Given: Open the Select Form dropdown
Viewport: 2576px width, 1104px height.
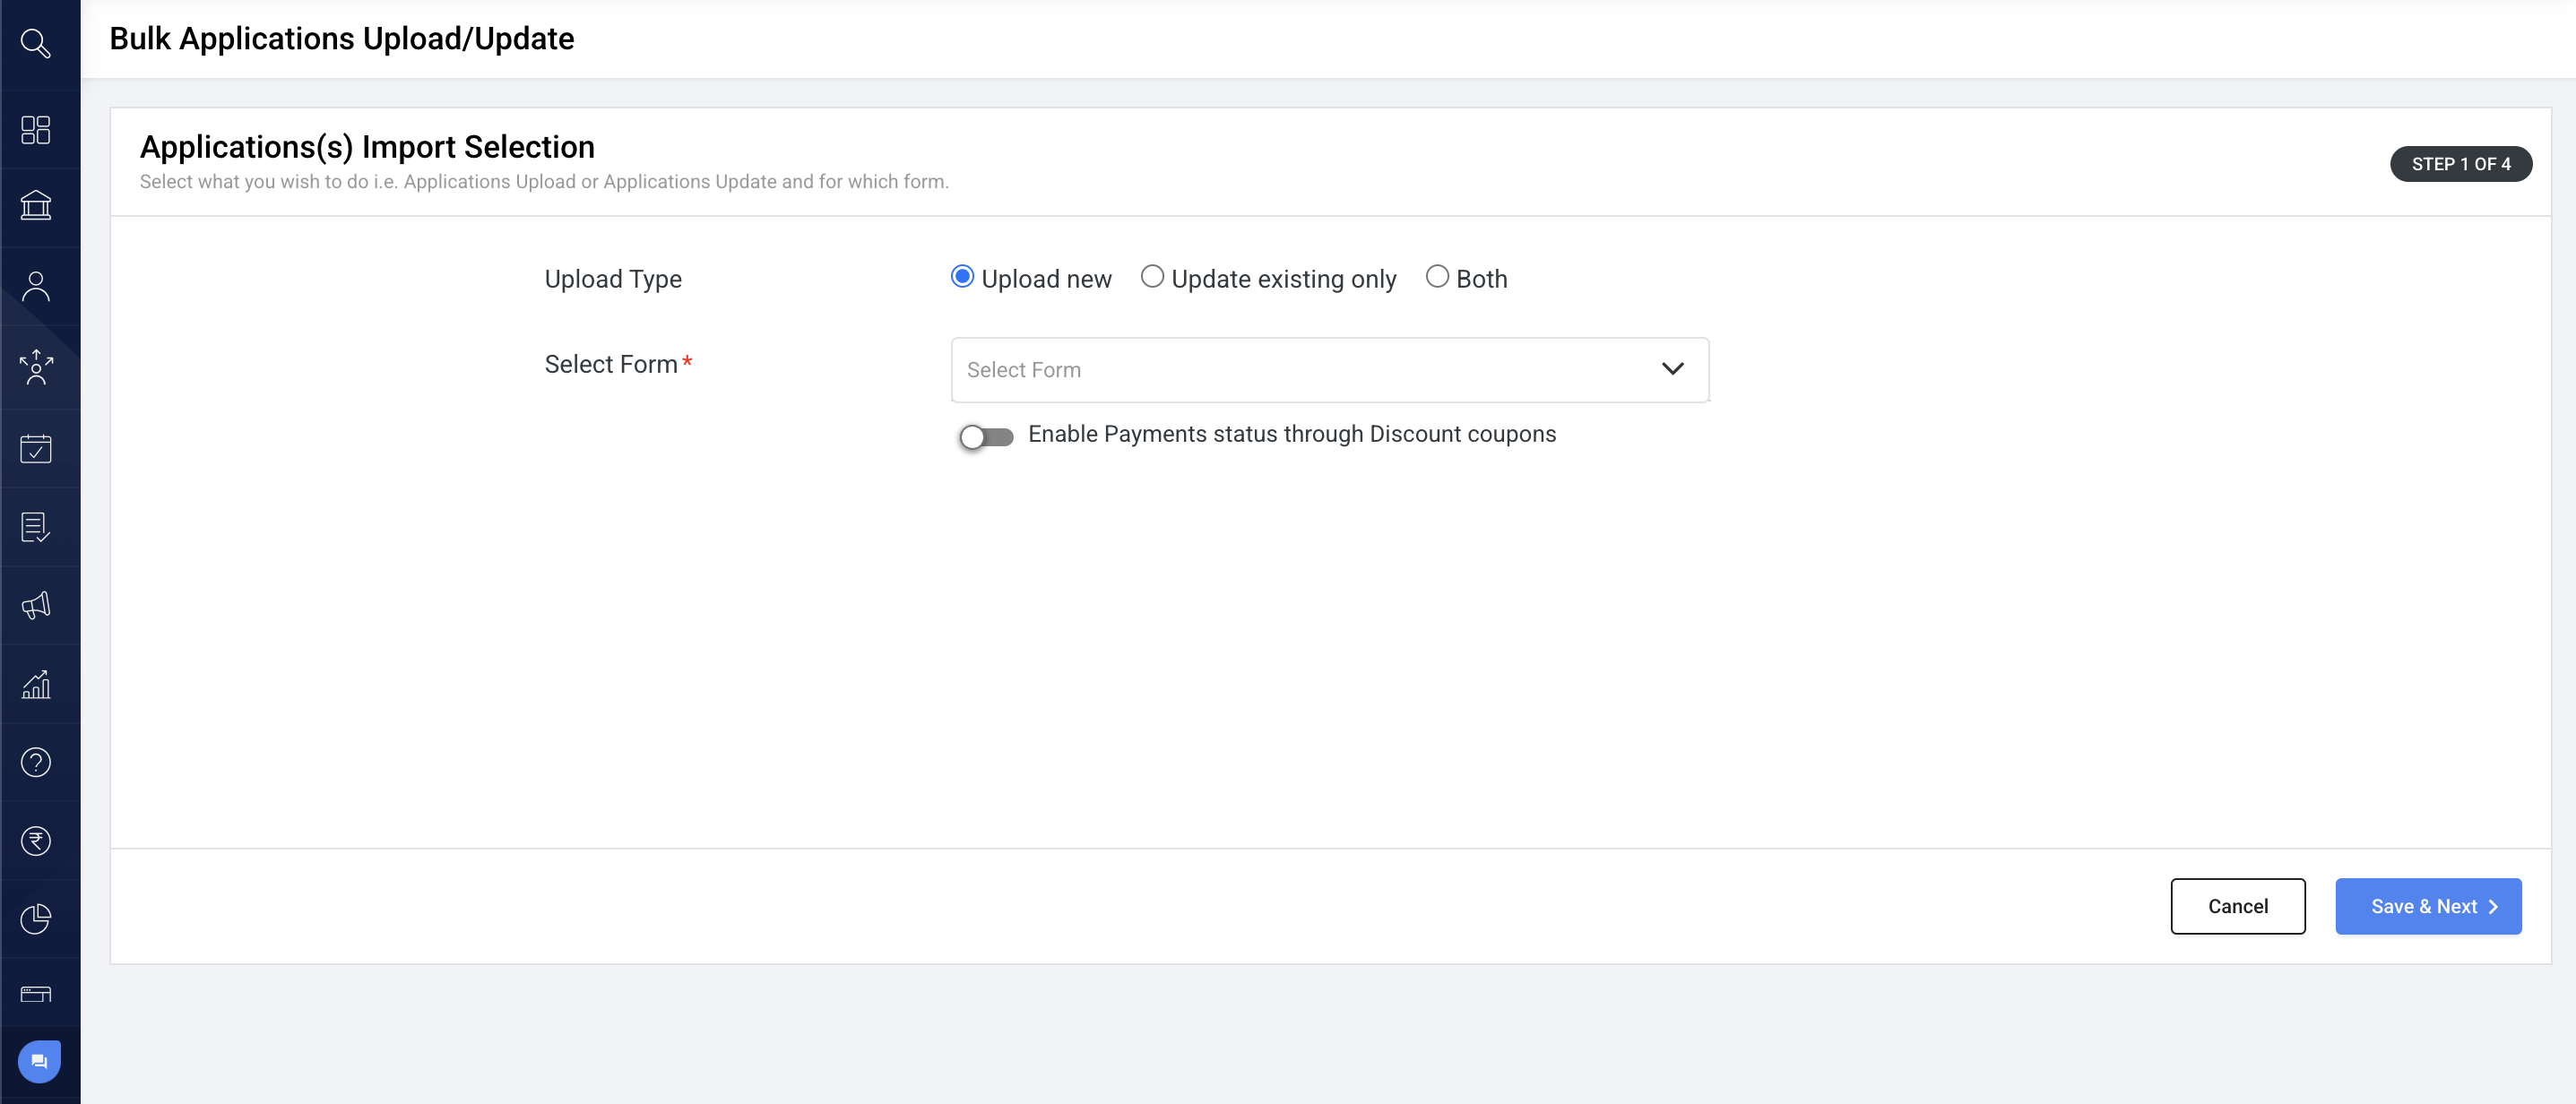Looking at the screenshot, I should coord(1330,370).
